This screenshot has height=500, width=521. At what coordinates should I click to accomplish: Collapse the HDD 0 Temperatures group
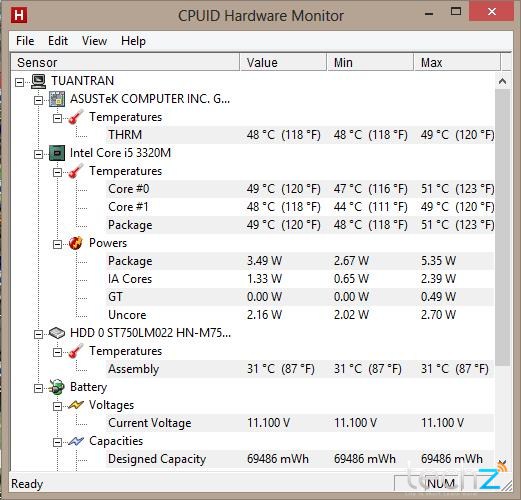pos(58,352)
